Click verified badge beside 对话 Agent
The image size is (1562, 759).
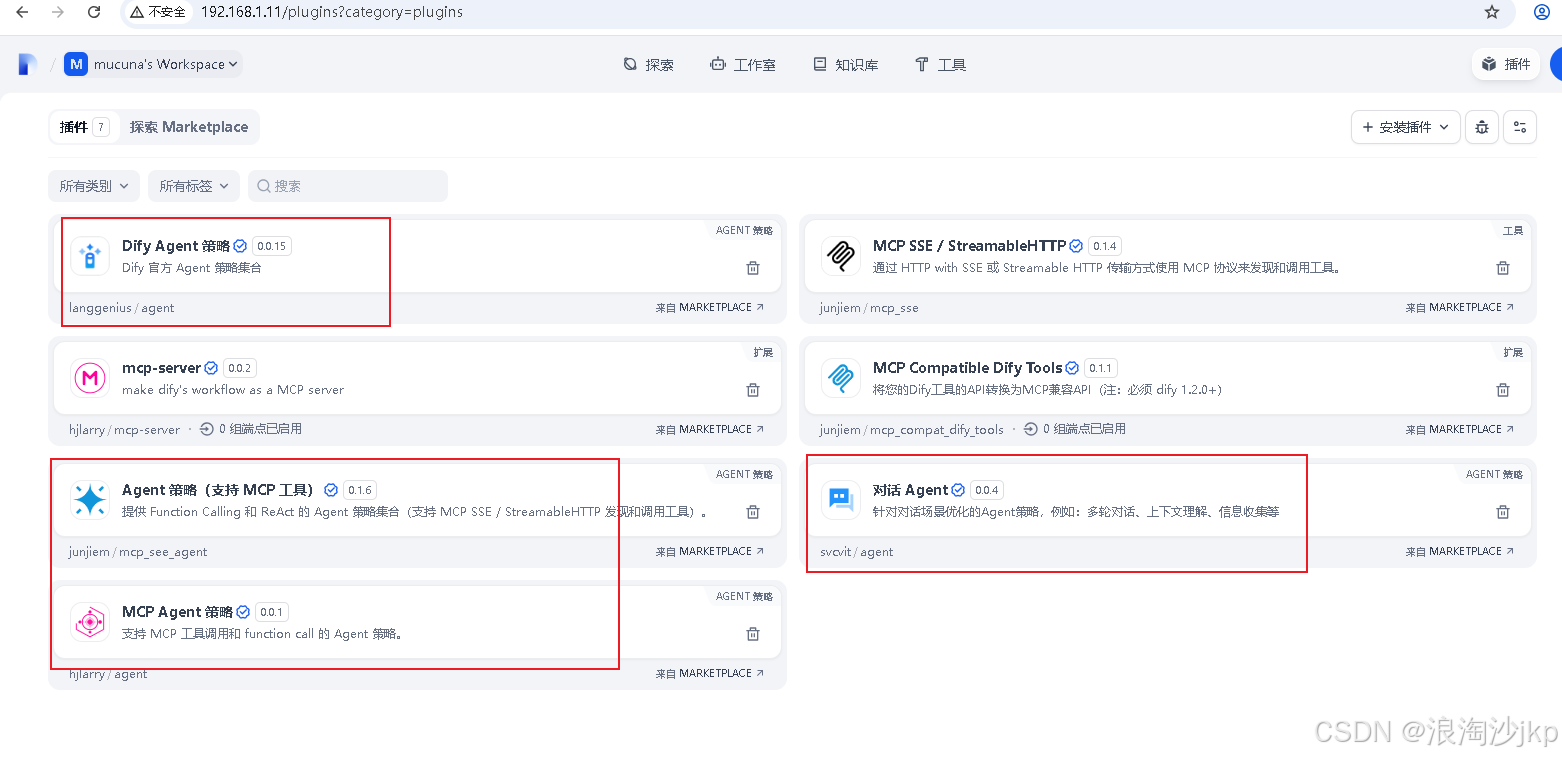tap(958, 490)
